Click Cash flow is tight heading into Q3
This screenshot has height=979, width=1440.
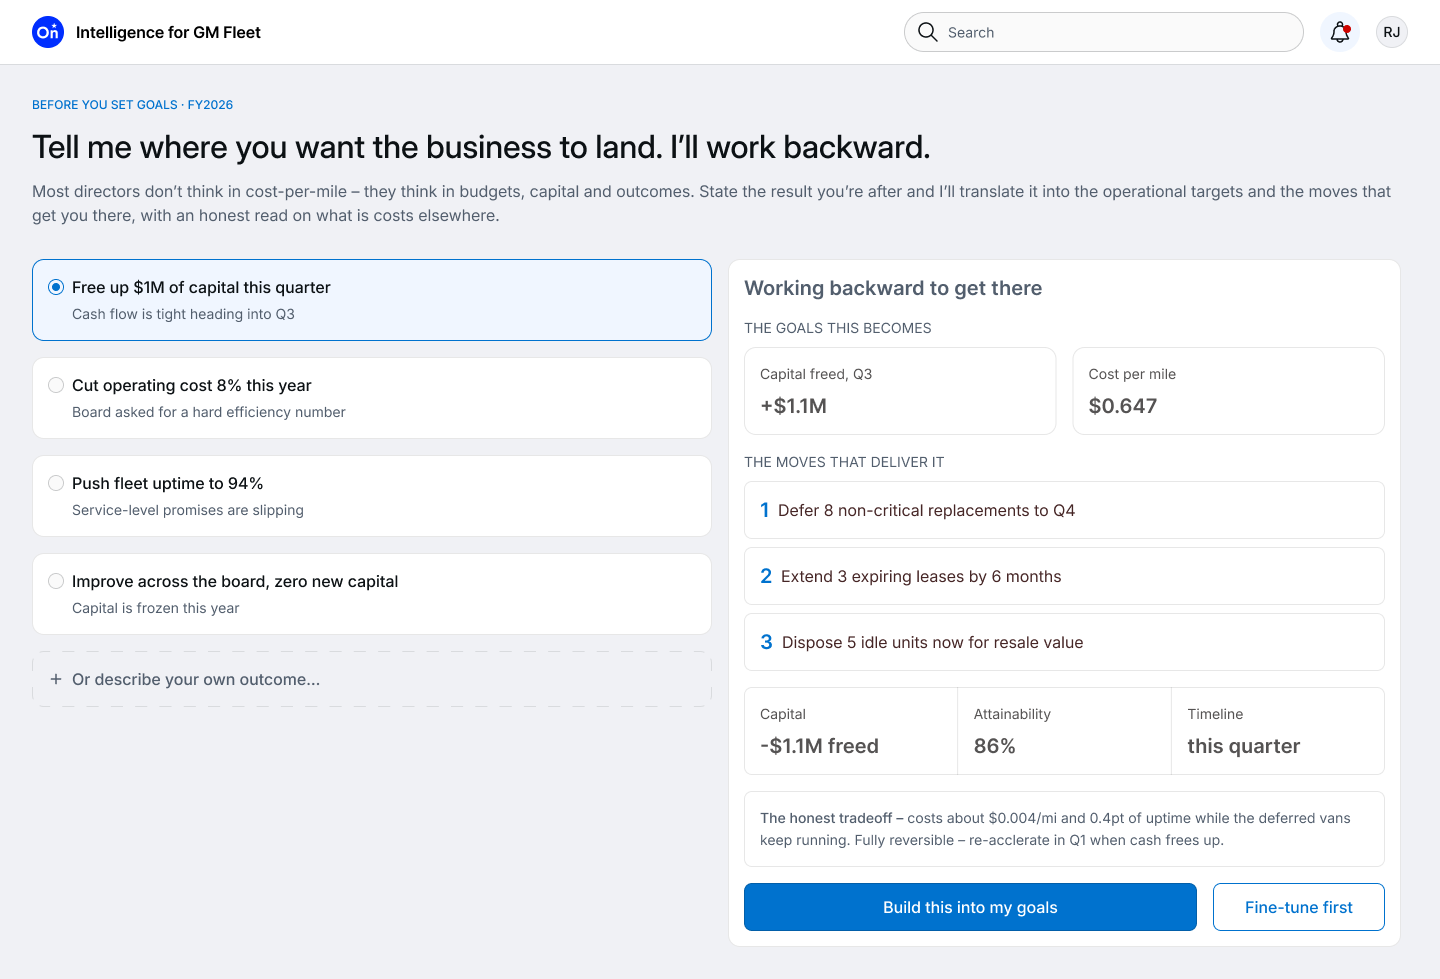[183, 314]
